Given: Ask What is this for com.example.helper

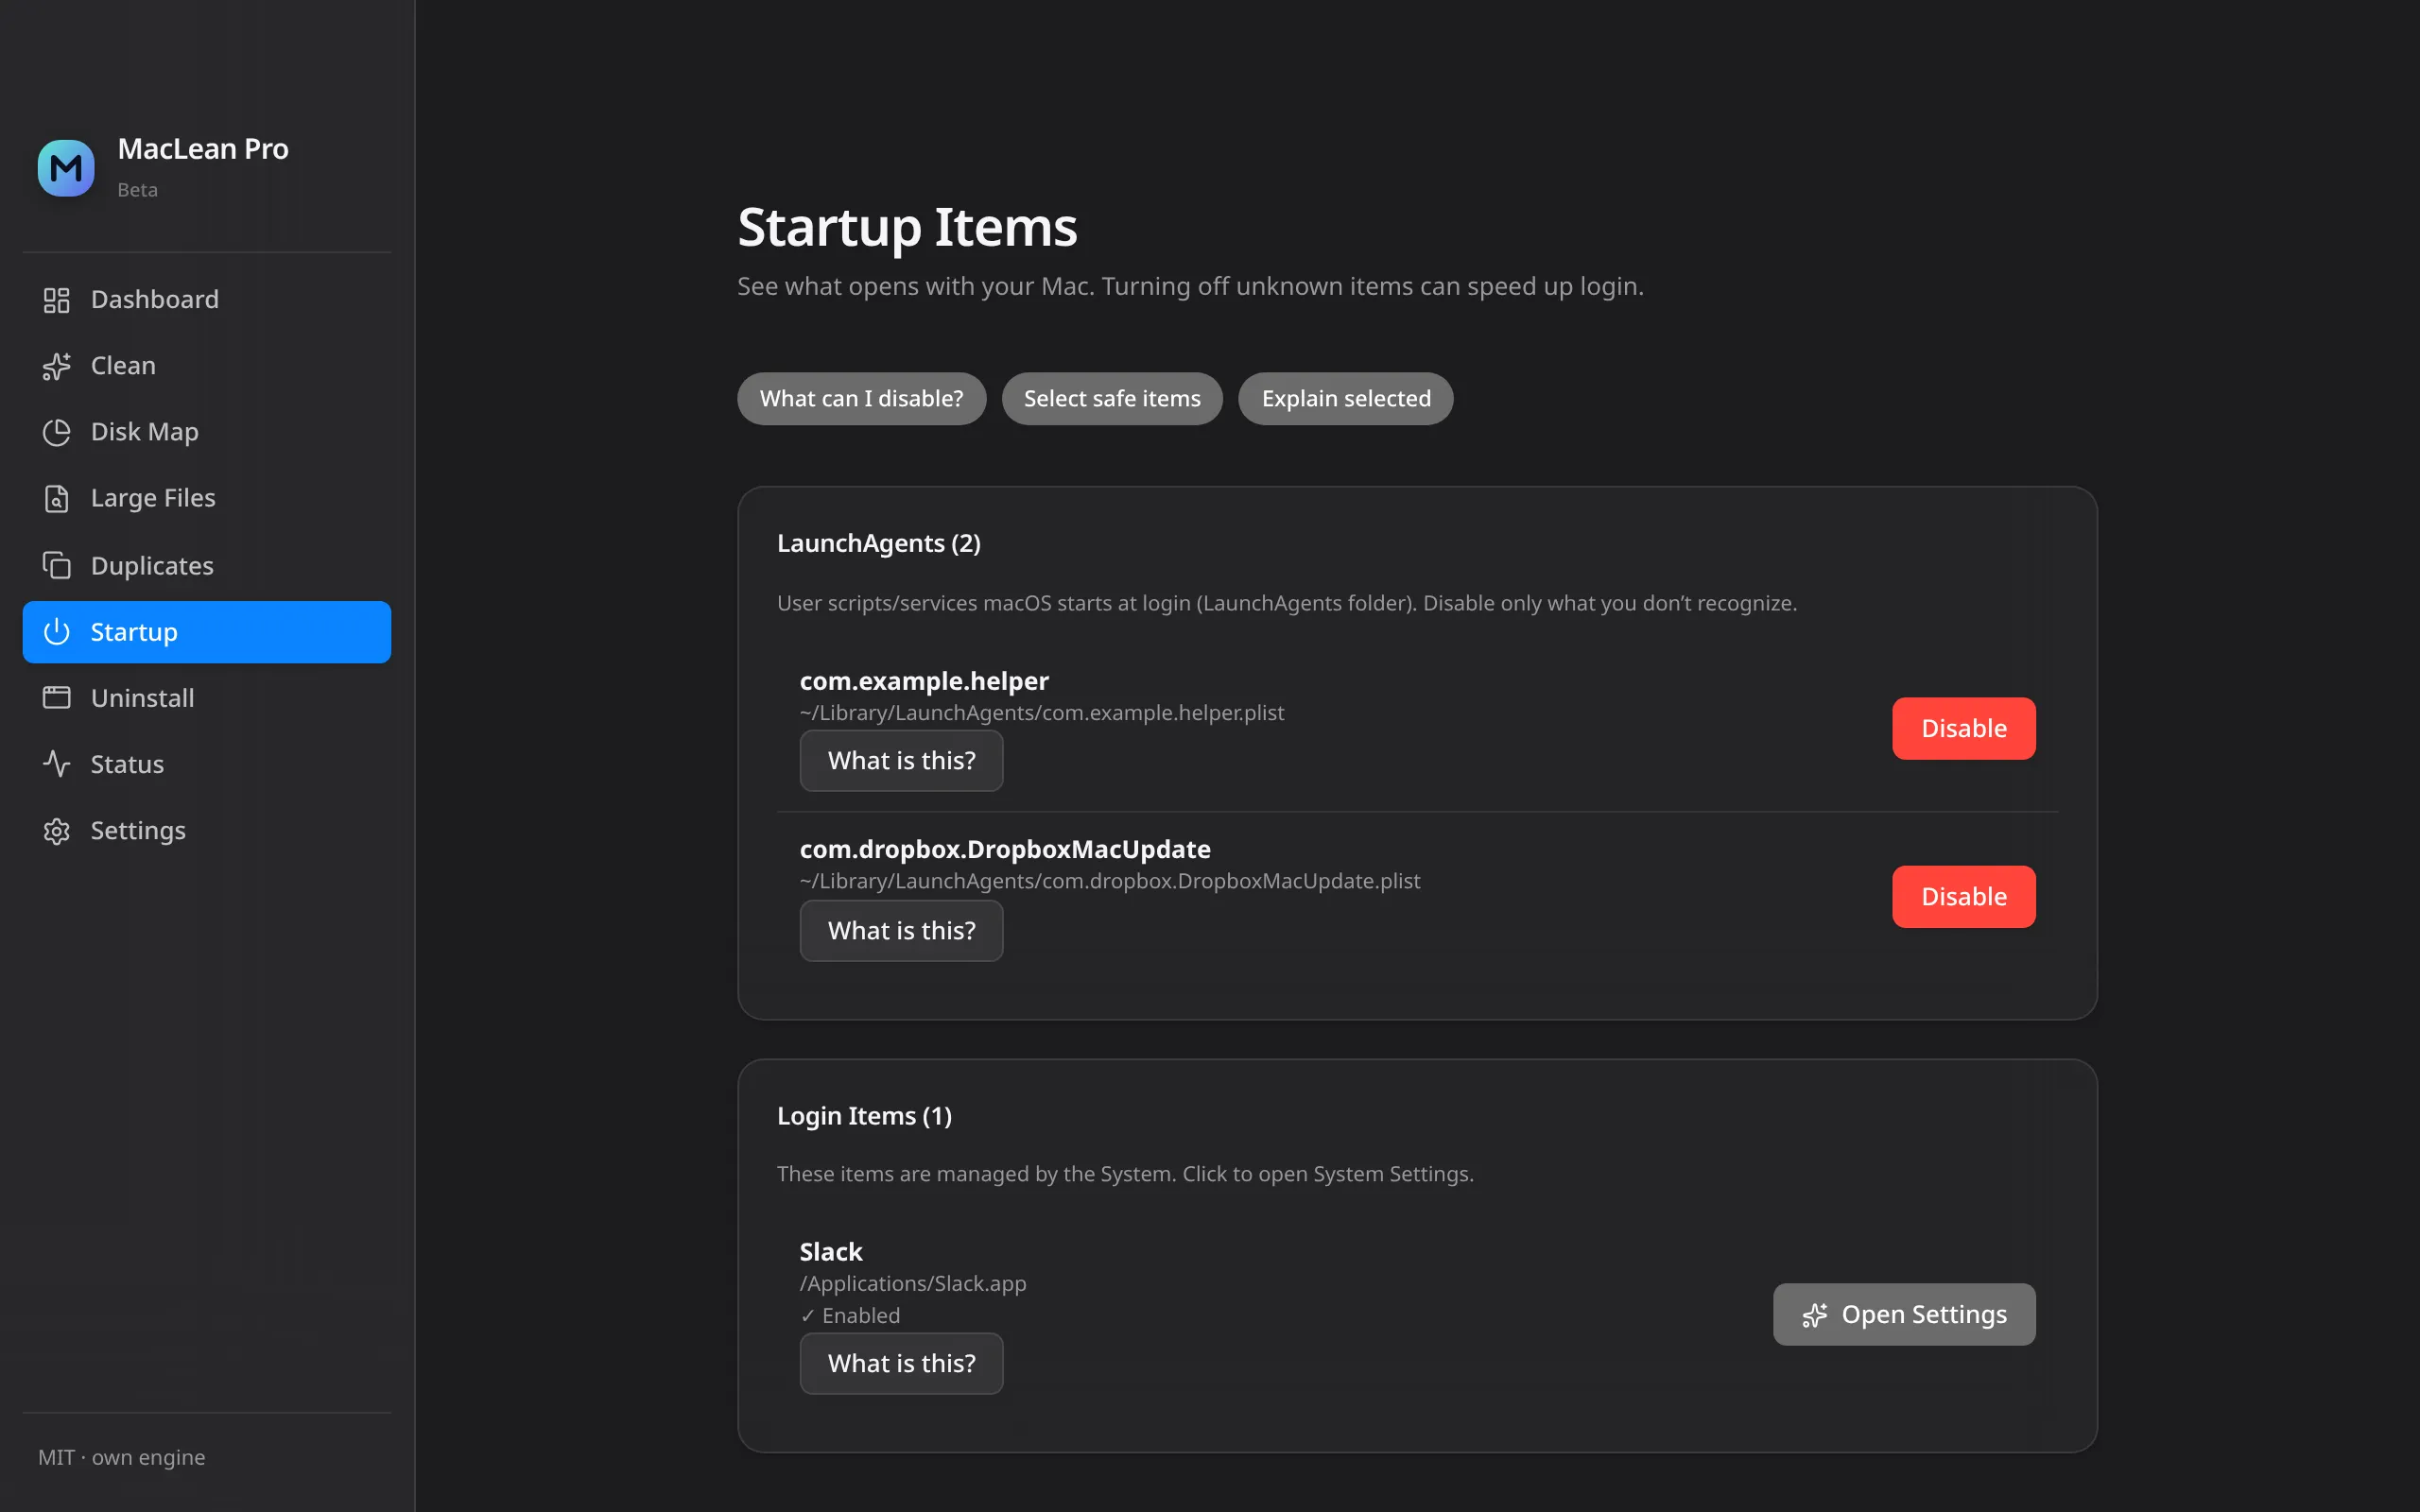Looking at the screenshot, I should [901, 761].
